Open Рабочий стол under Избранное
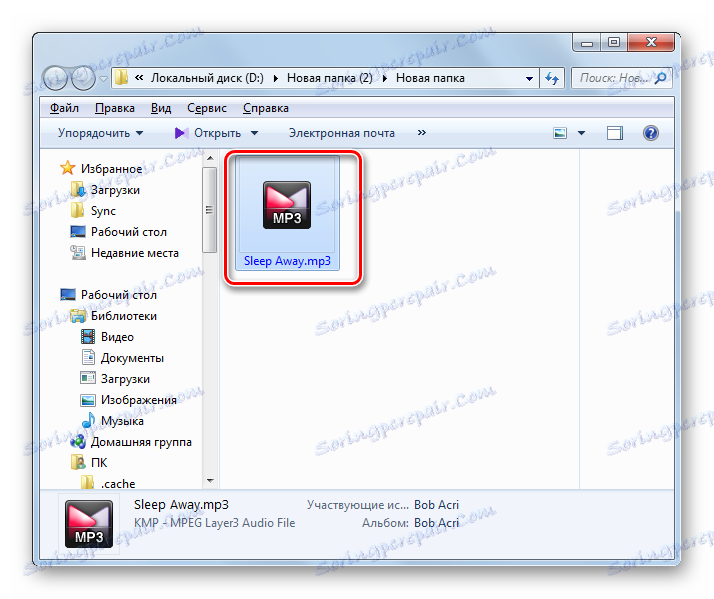The width and height of the screenshot is (714, 599). point(129,232)
